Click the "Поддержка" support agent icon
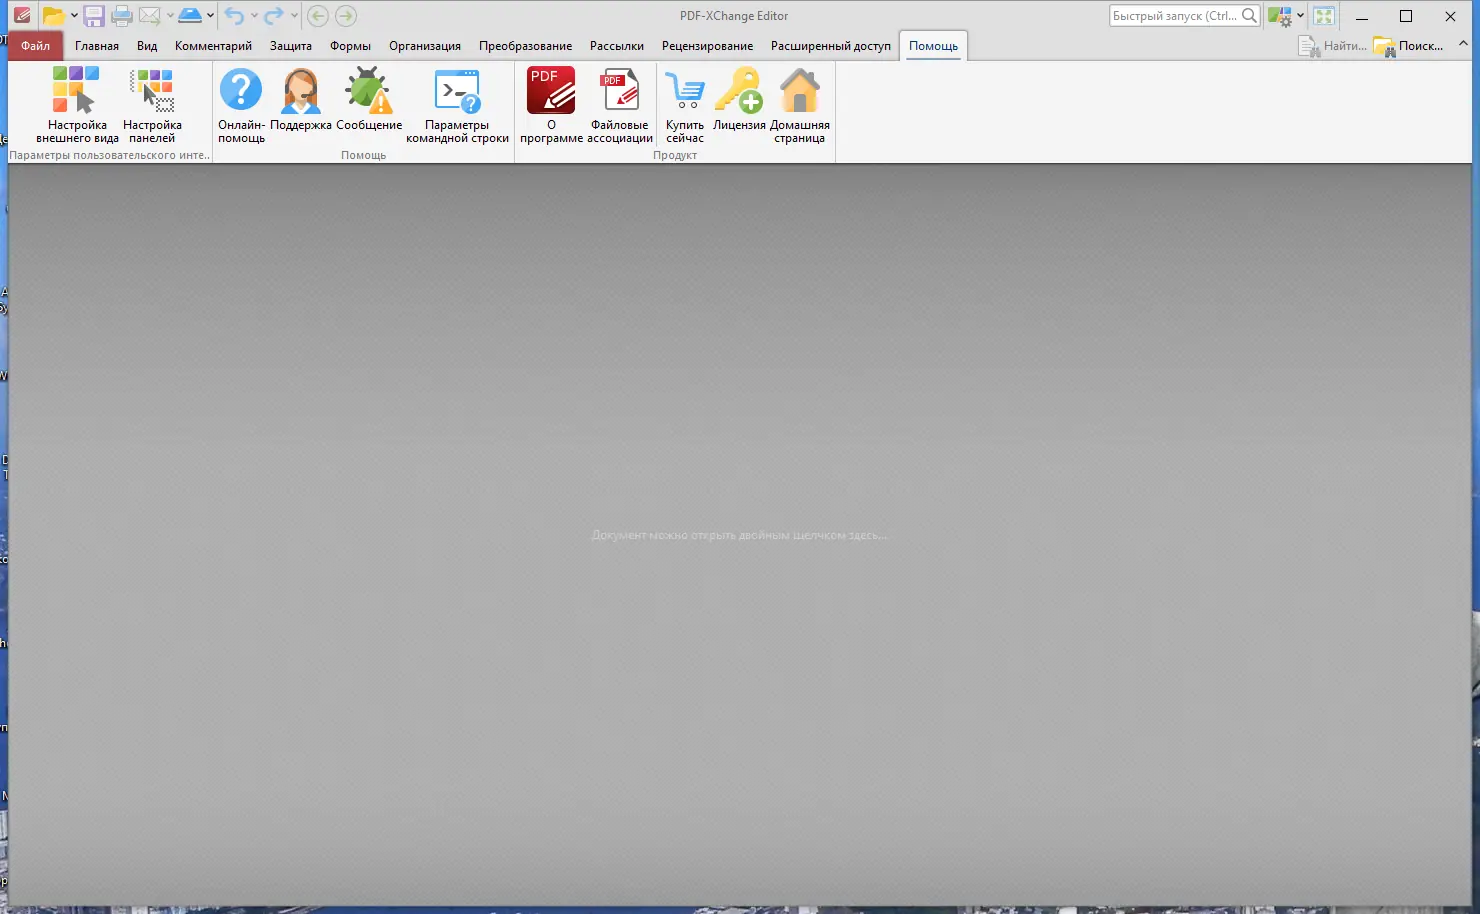 coord(301,100)
